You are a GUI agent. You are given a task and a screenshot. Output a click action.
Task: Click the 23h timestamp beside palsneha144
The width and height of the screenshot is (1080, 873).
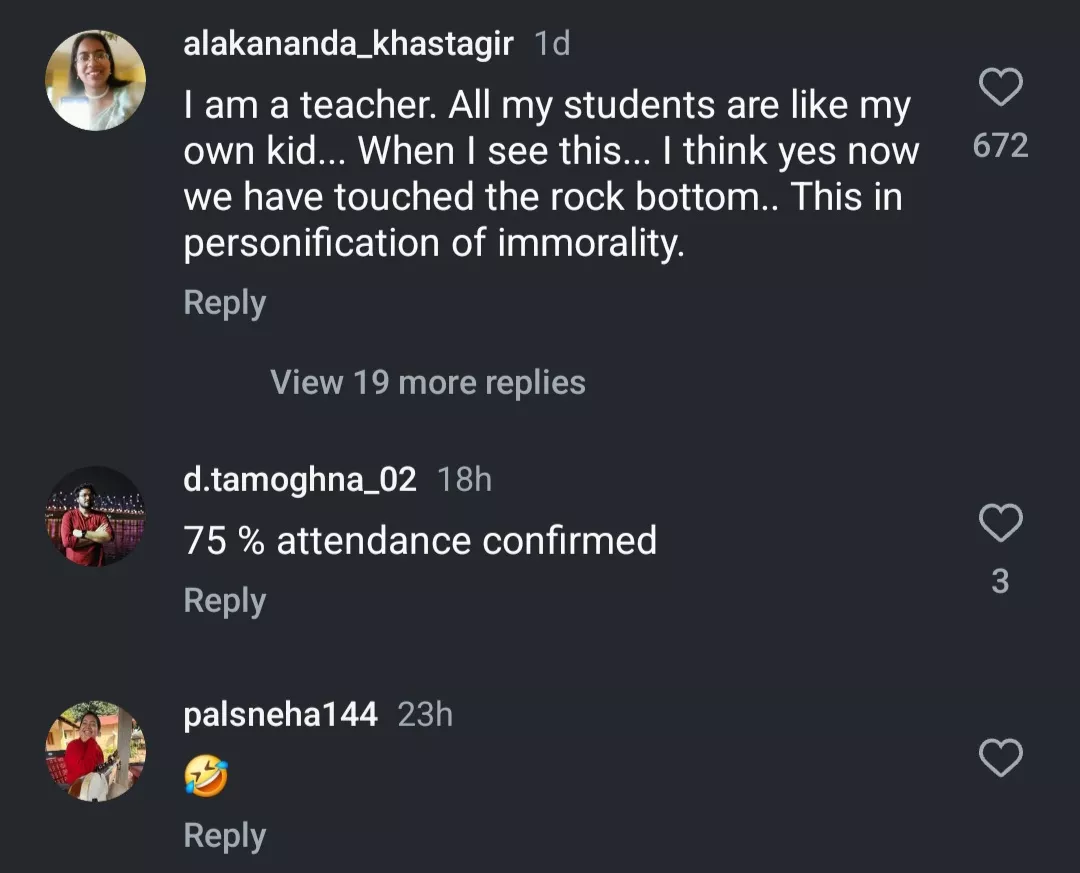click(425, 715)
